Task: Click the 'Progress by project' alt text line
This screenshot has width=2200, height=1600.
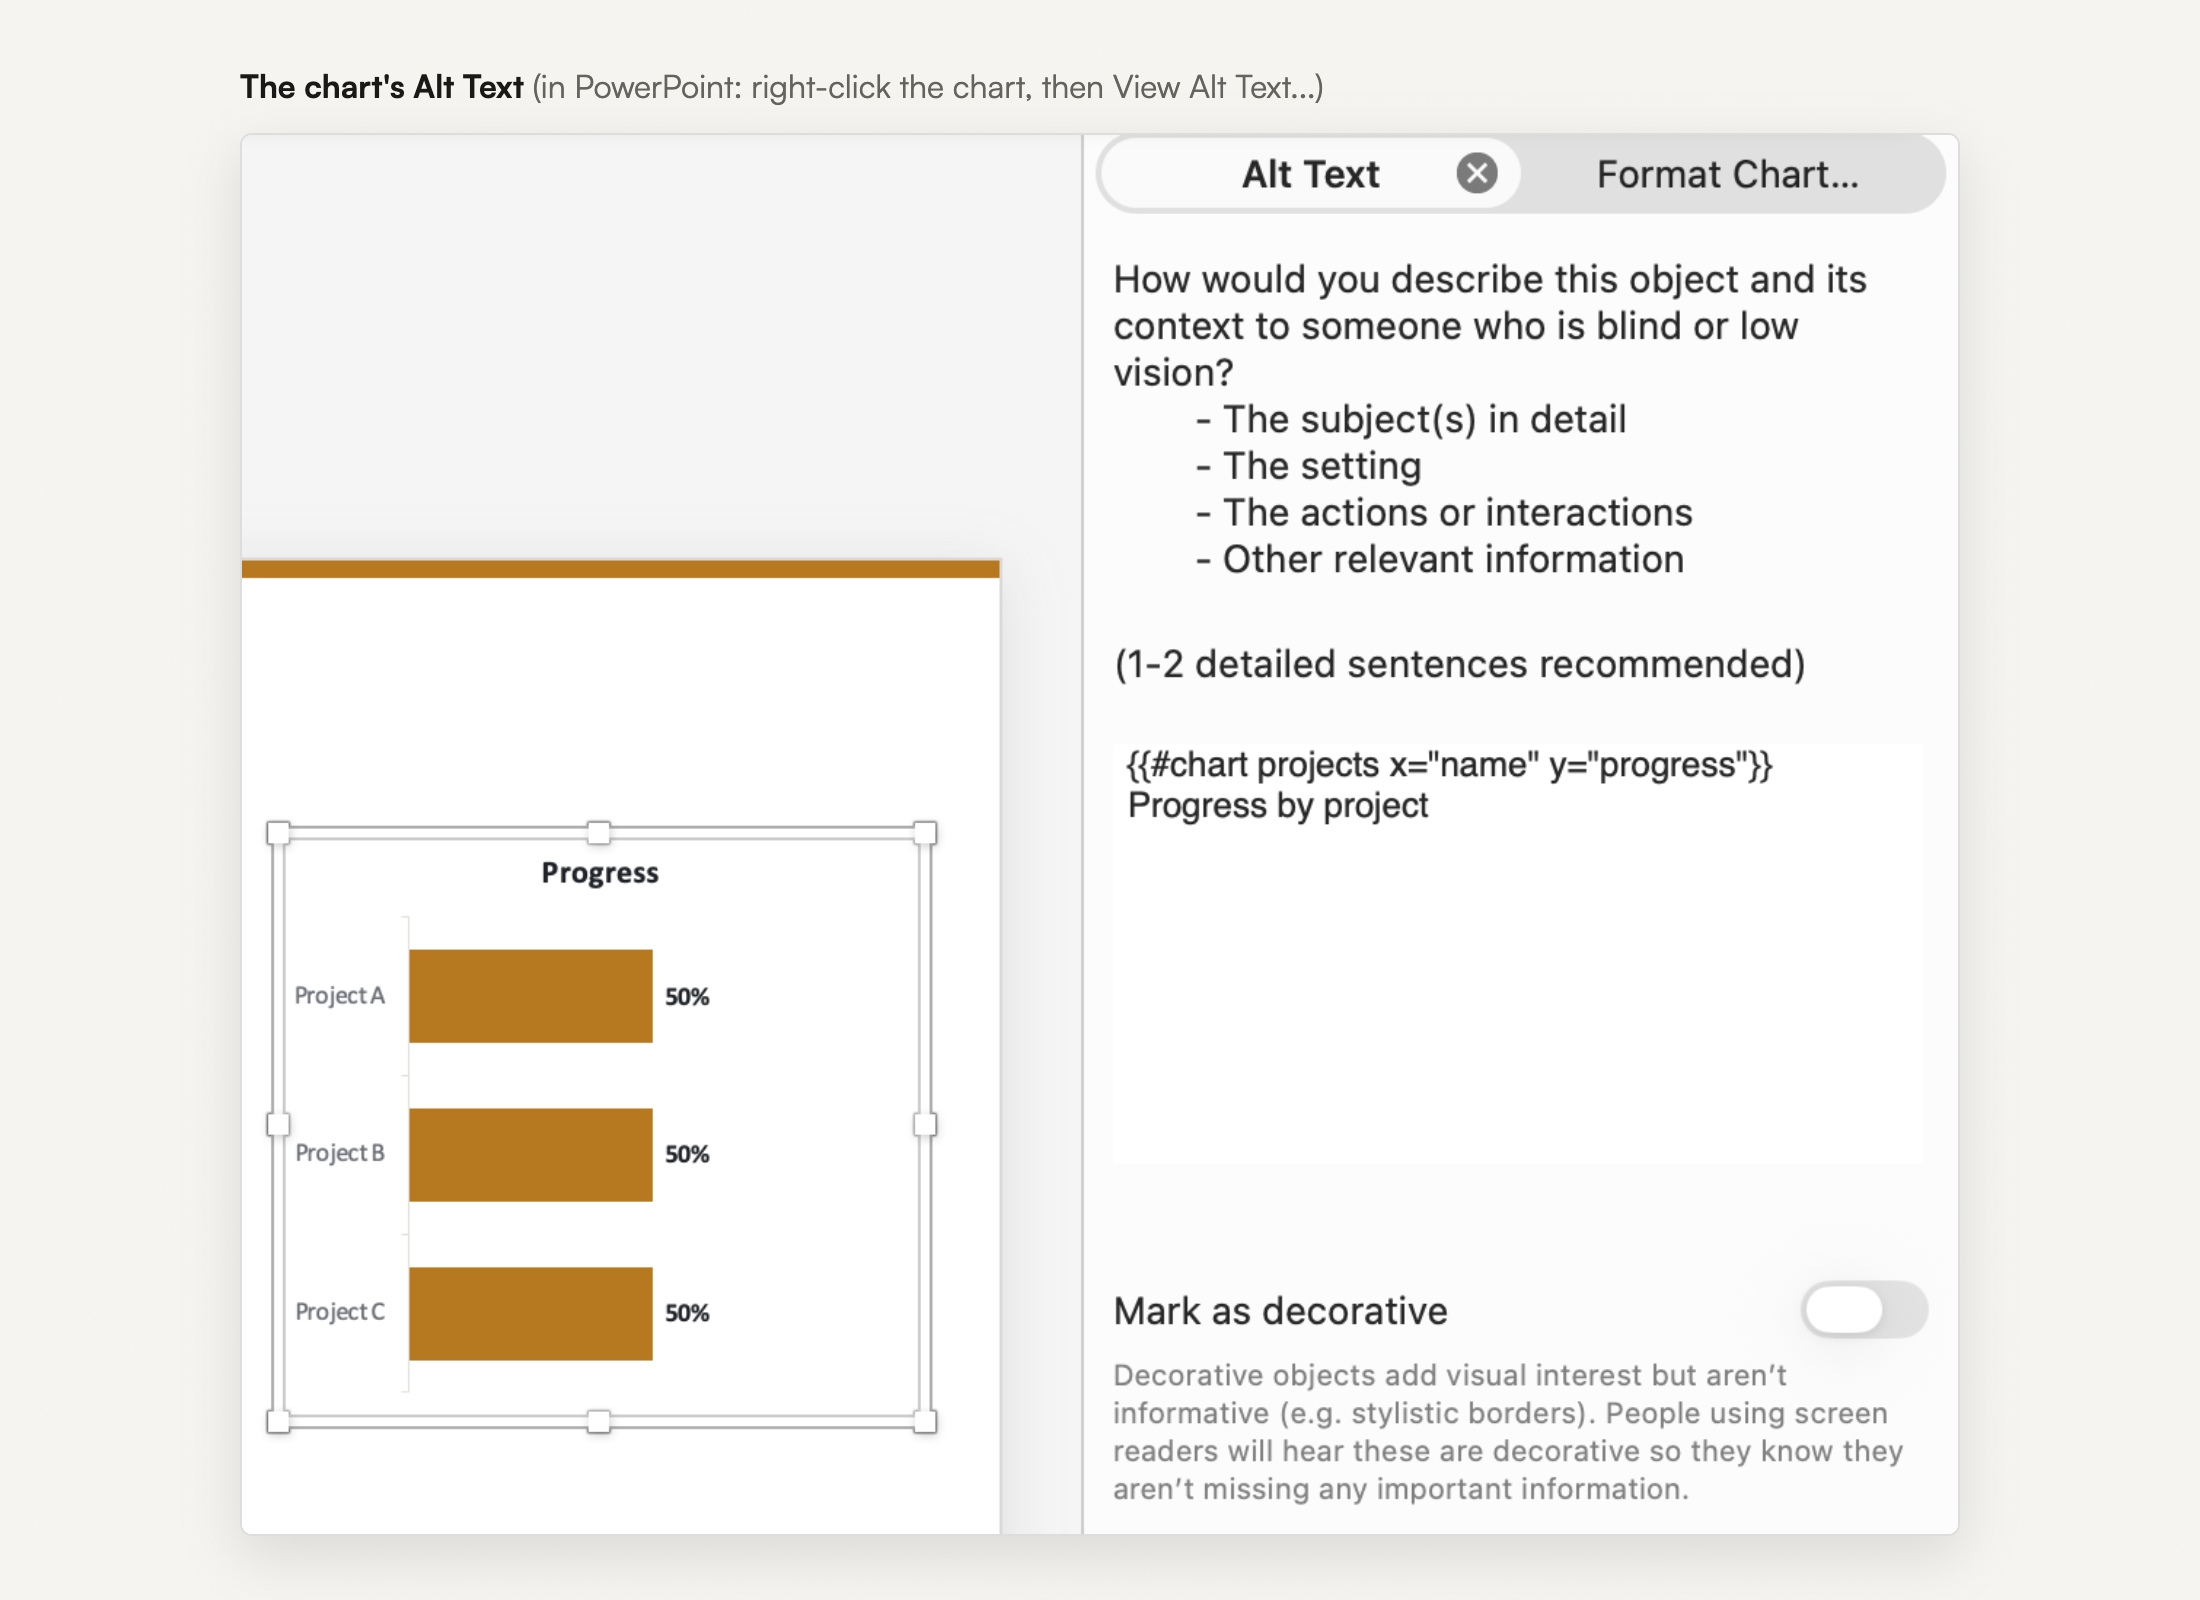Action: point(1278,806)
